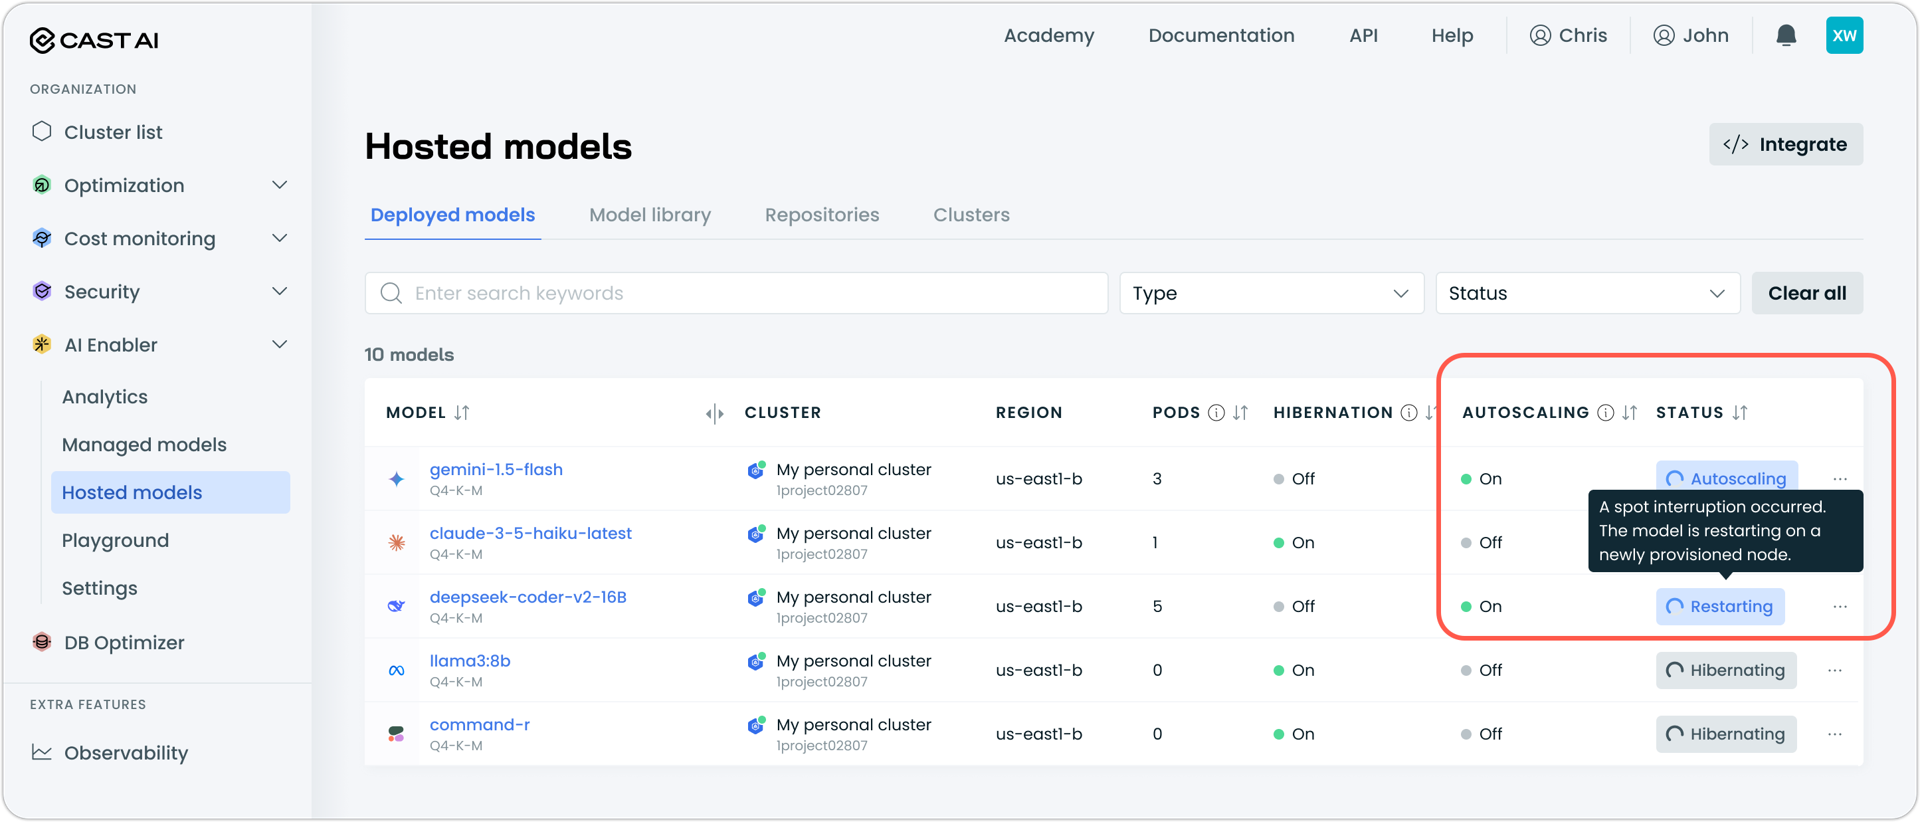This screenshot has height=822, width=1920.
Task: Open row actions menu for command-r
Action: [x=1835, y=735]
